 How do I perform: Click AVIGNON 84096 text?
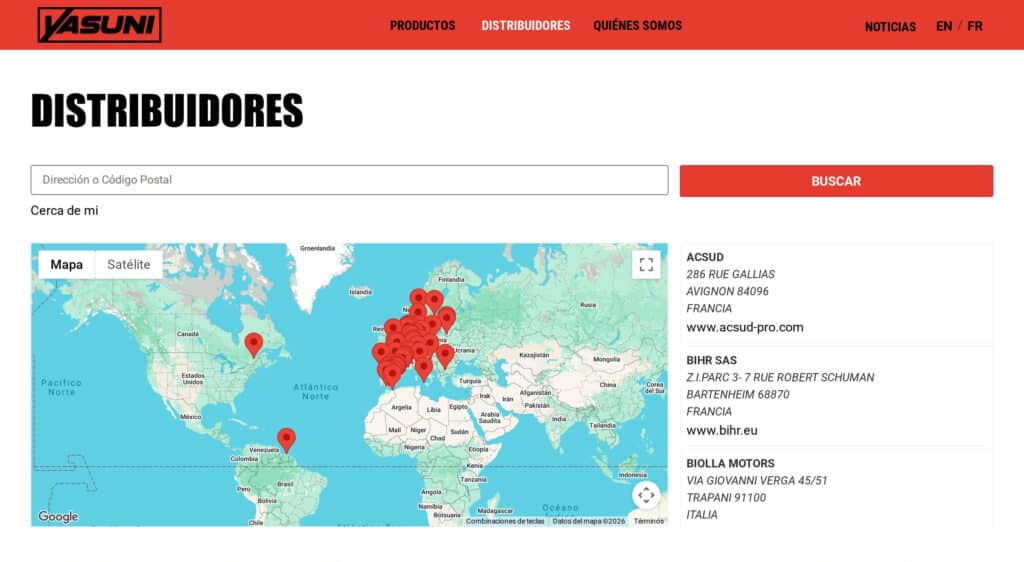[727, 291]
